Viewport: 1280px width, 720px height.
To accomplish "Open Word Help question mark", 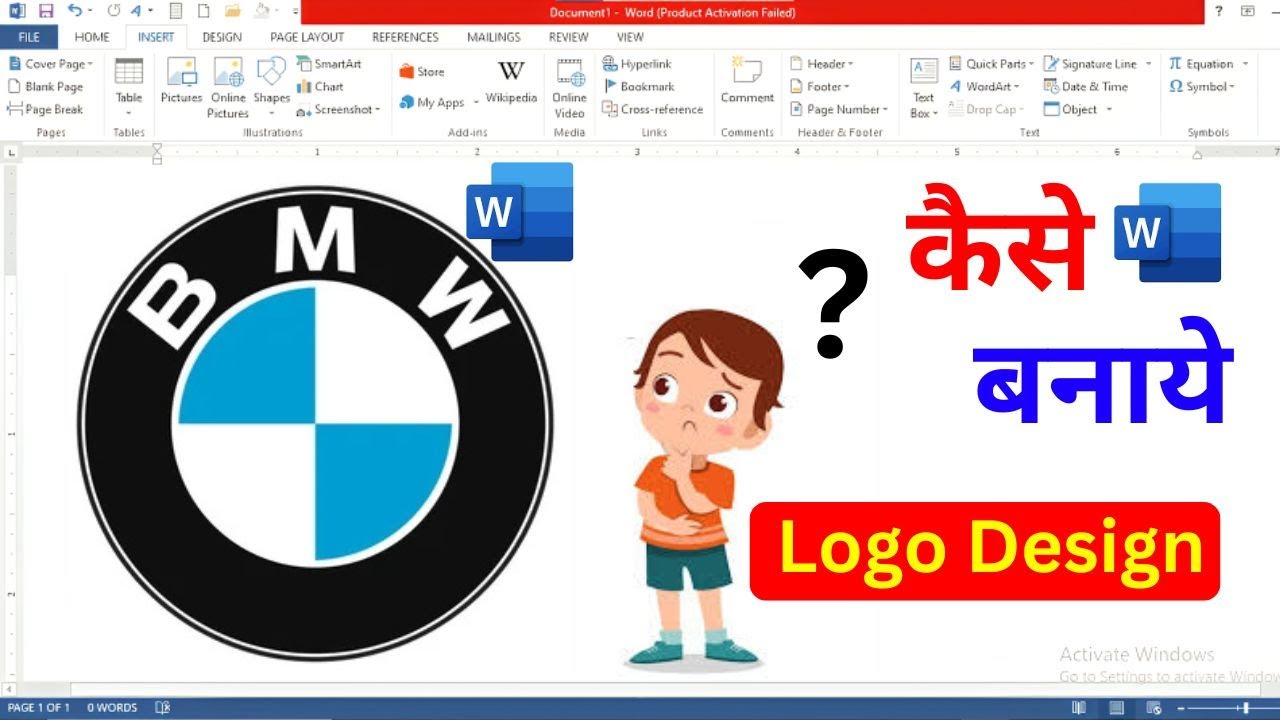I will (1218, 11).
